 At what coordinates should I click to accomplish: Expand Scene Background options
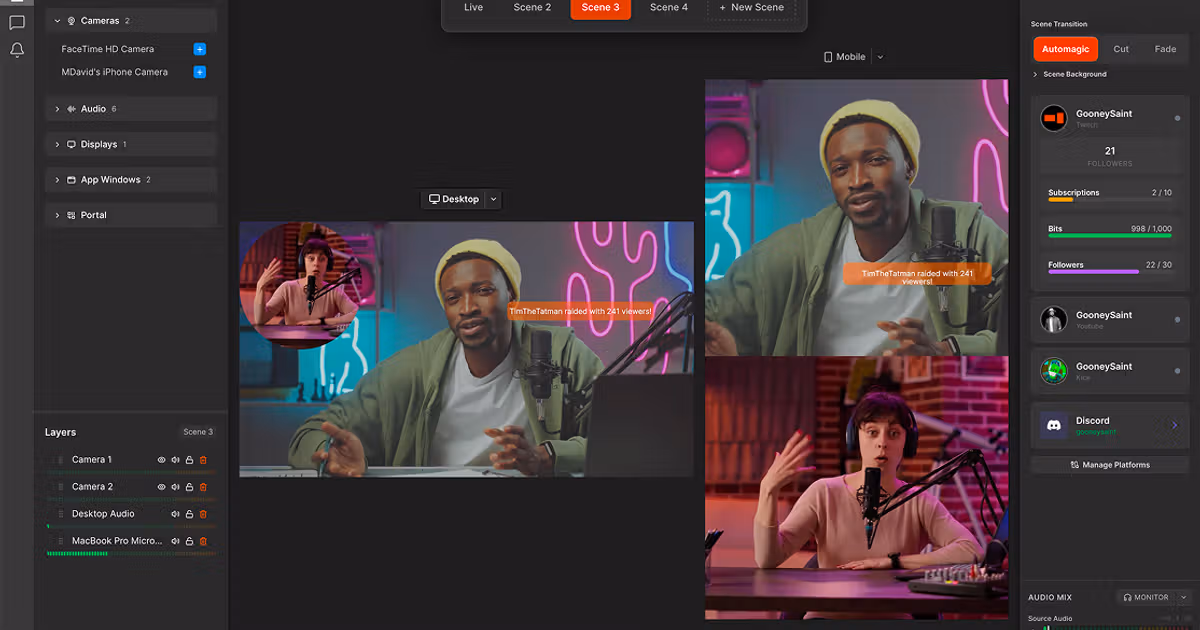tap(1036, 74)
